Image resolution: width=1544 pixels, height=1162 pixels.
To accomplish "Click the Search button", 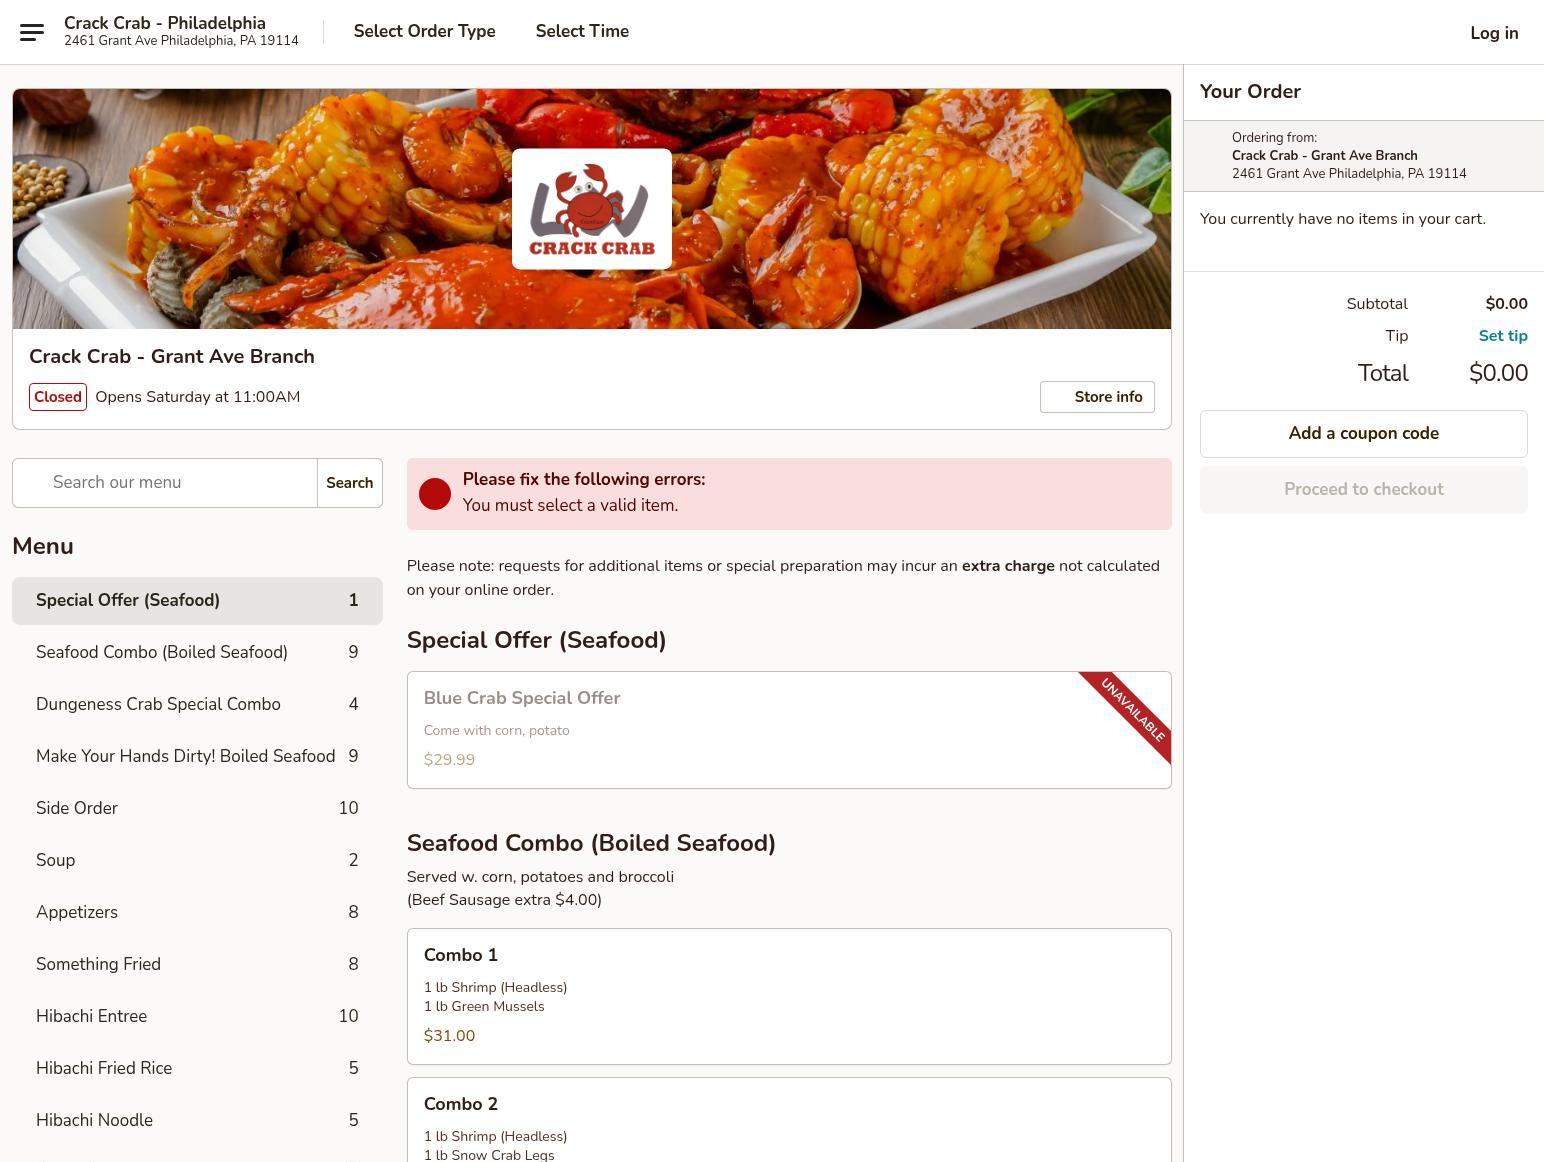I will 350,483.
